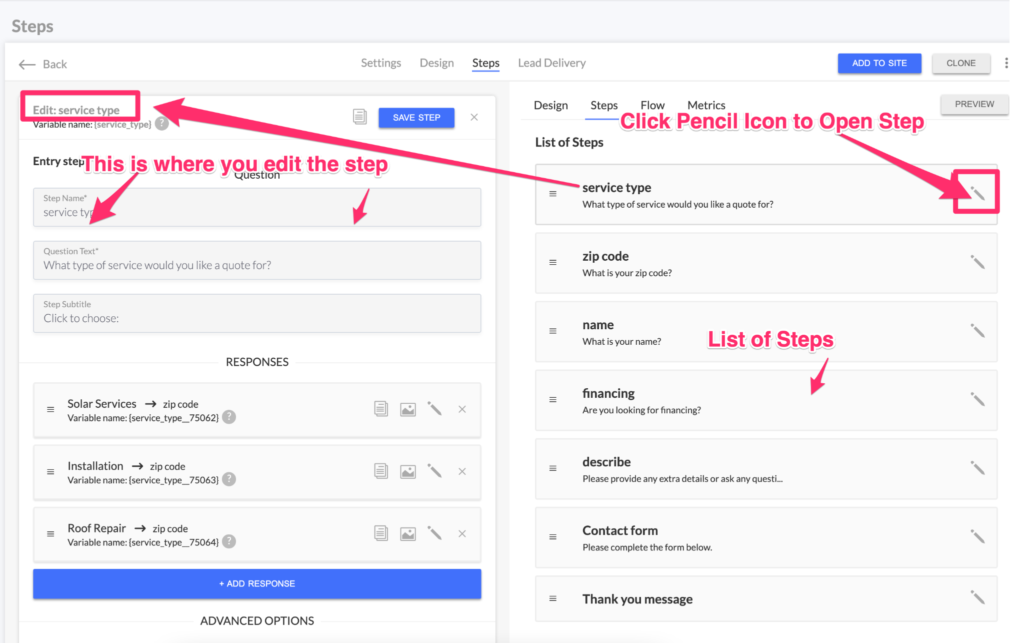Open jump logic document icon for Installation response
The image size is (1024, 643).
pos(380,471)
